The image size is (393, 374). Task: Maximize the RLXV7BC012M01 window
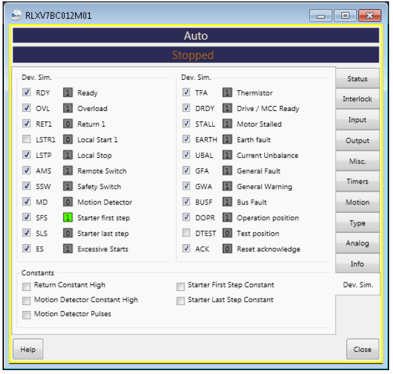(345, 16)
